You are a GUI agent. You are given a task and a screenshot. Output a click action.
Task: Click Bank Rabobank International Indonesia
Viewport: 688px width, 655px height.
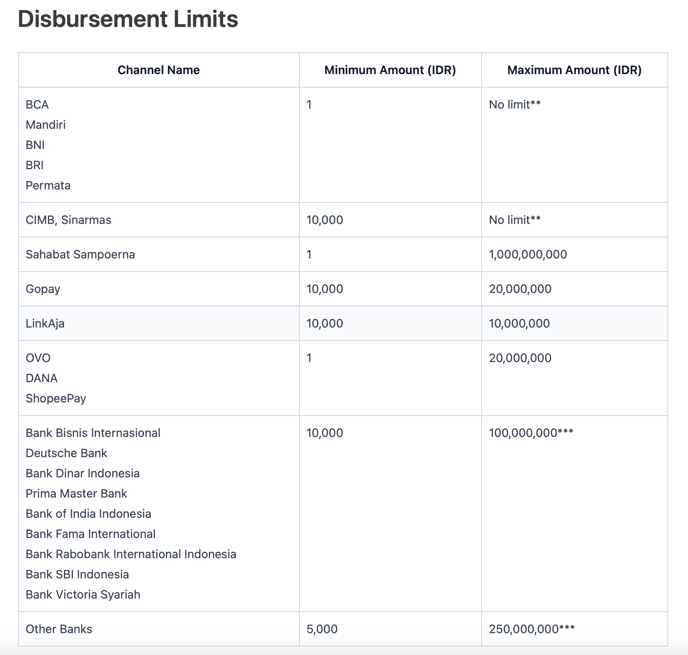click(131, 555)
